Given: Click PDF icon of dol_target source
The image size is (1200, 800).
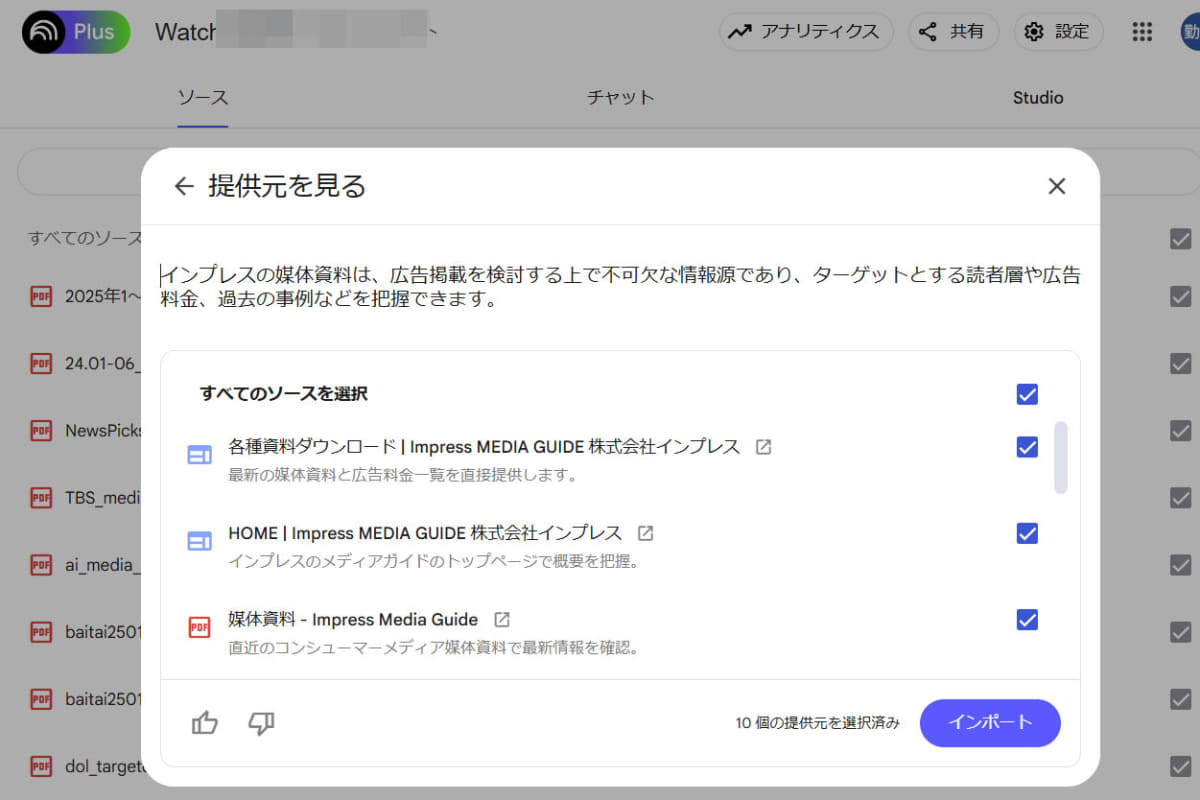Looking at the screenshot, I should point(41,767).
